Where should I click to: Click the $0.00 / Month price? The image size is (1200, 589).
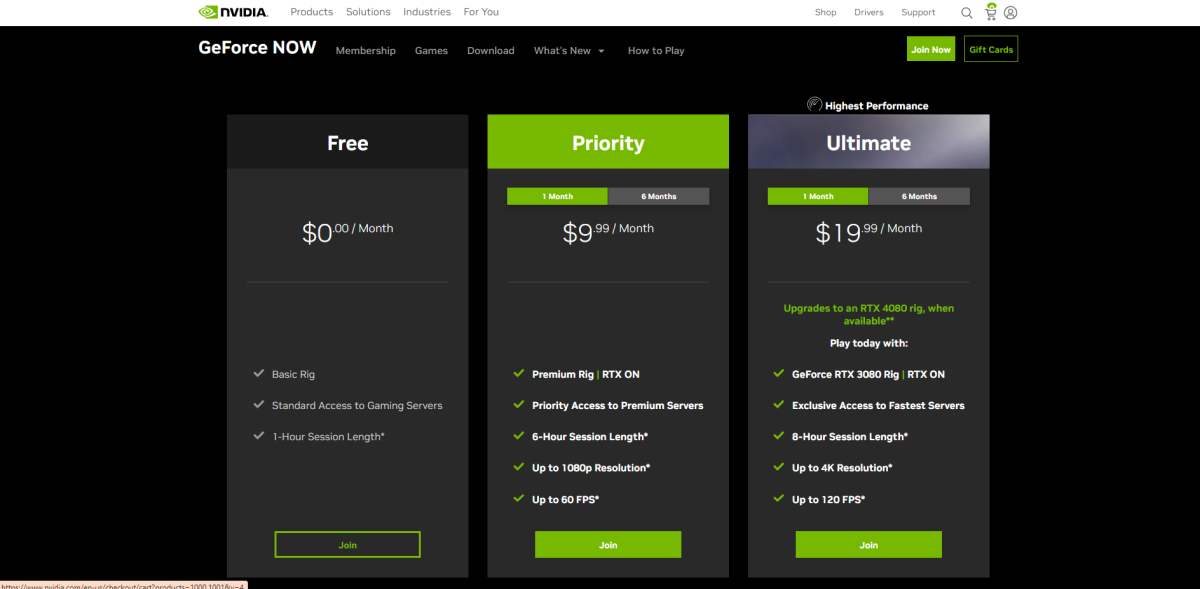[347, 232]
